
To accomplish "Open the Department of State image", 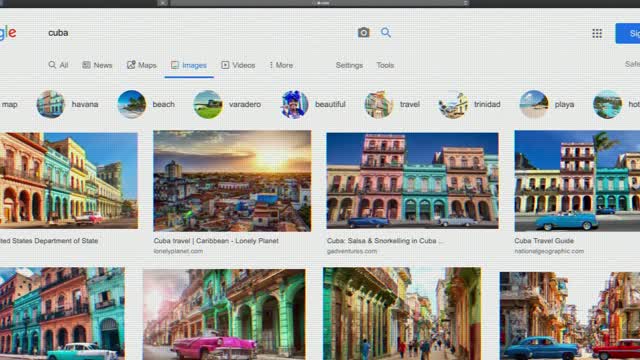I will tap(69, 180).
